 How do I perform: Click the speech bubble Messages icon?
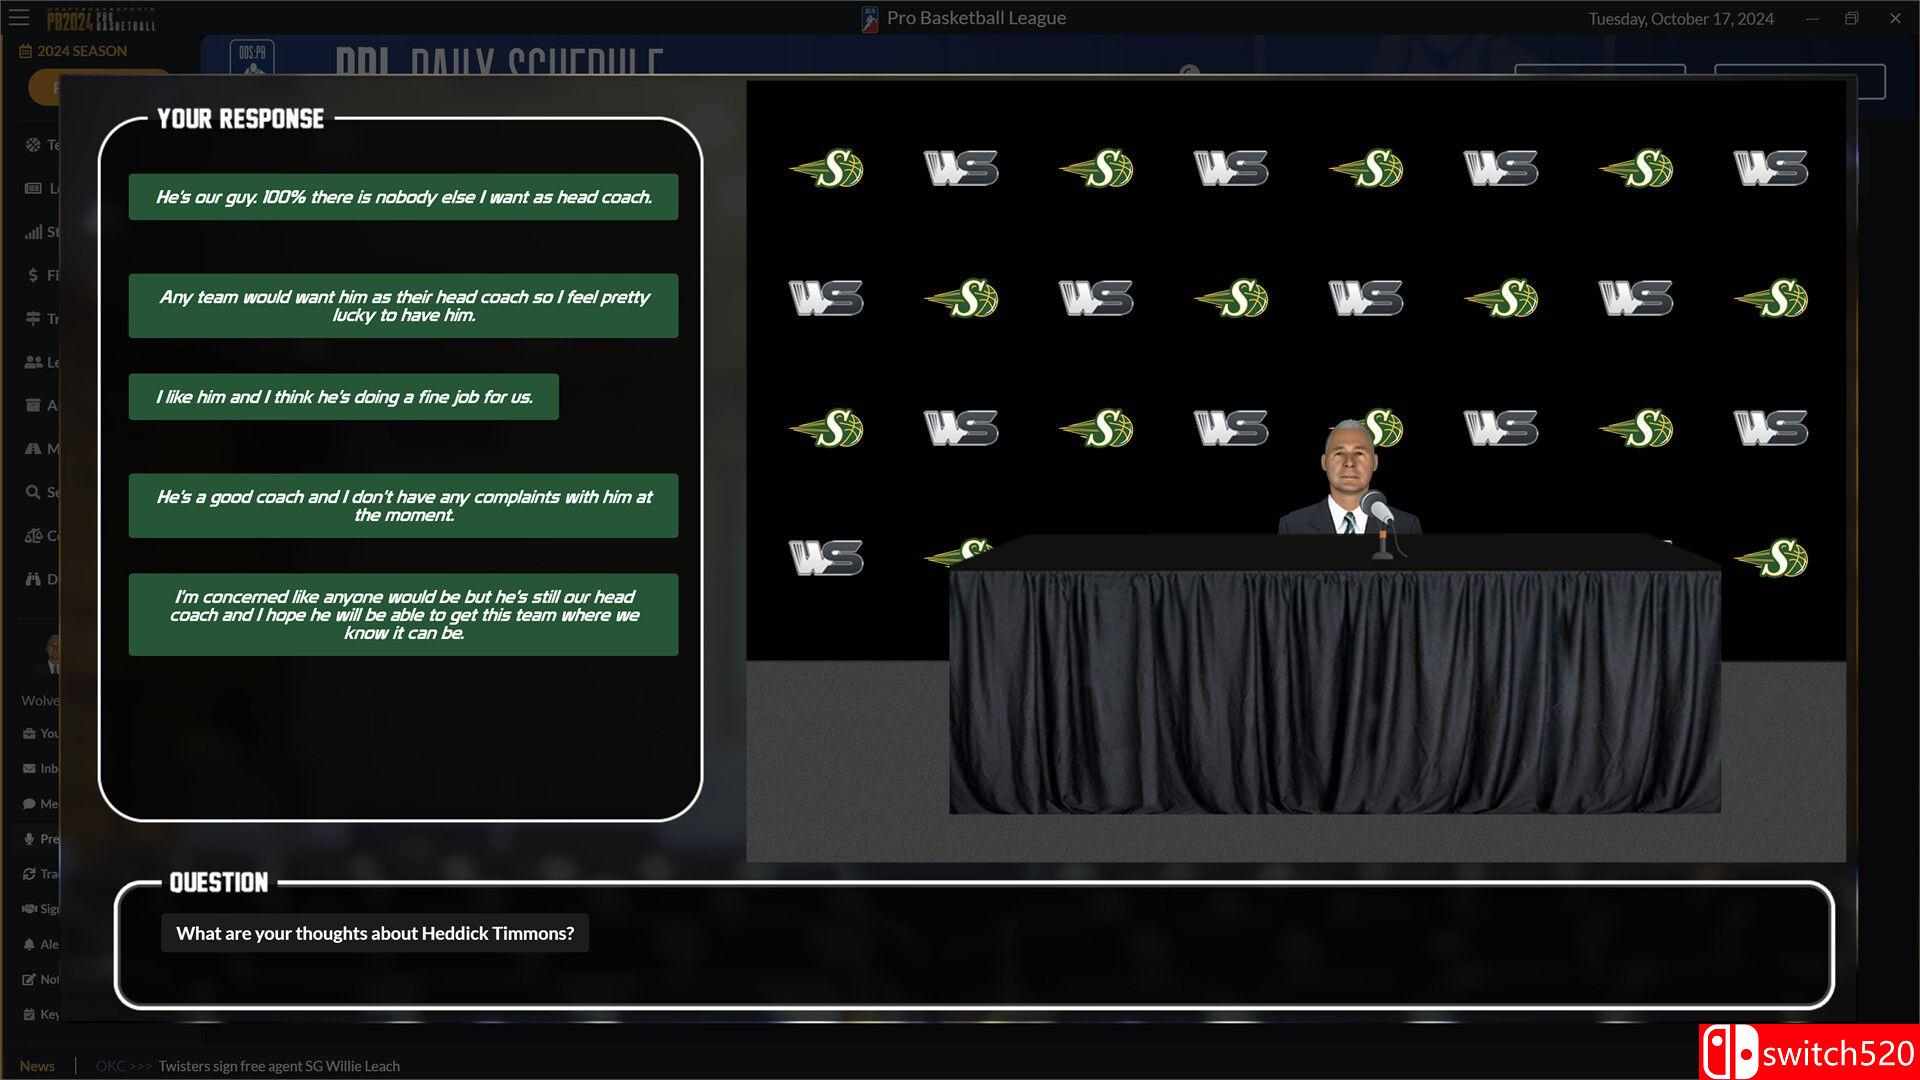29,804
